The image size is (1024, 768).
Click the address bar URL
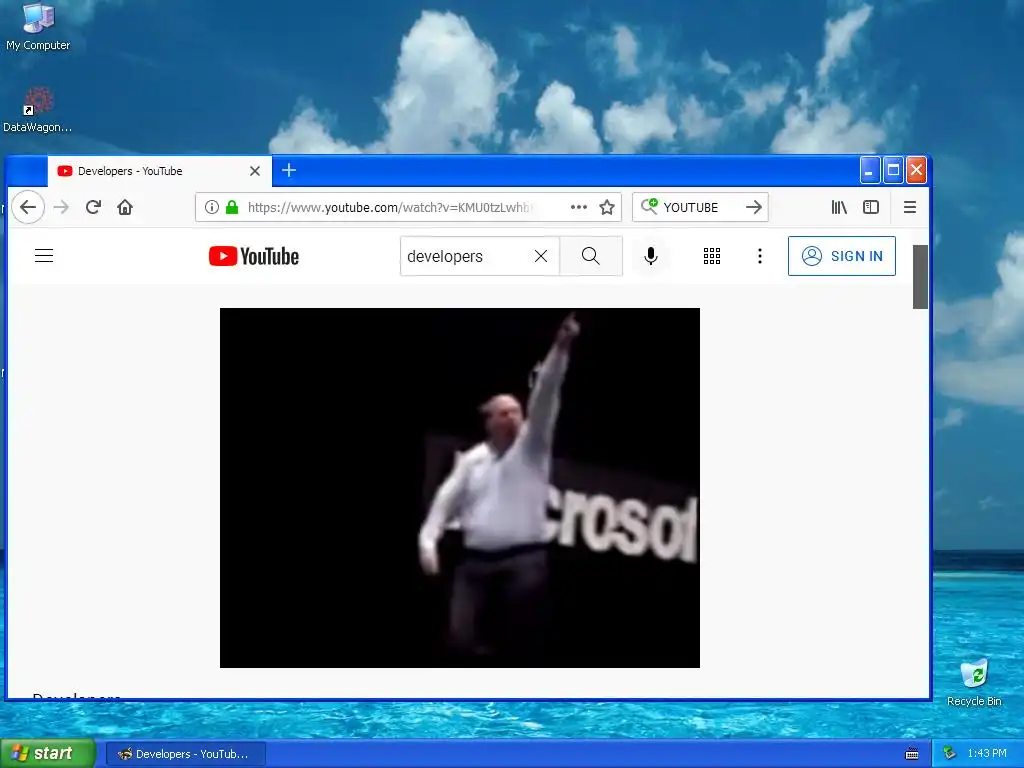click(x=390, y=207)
